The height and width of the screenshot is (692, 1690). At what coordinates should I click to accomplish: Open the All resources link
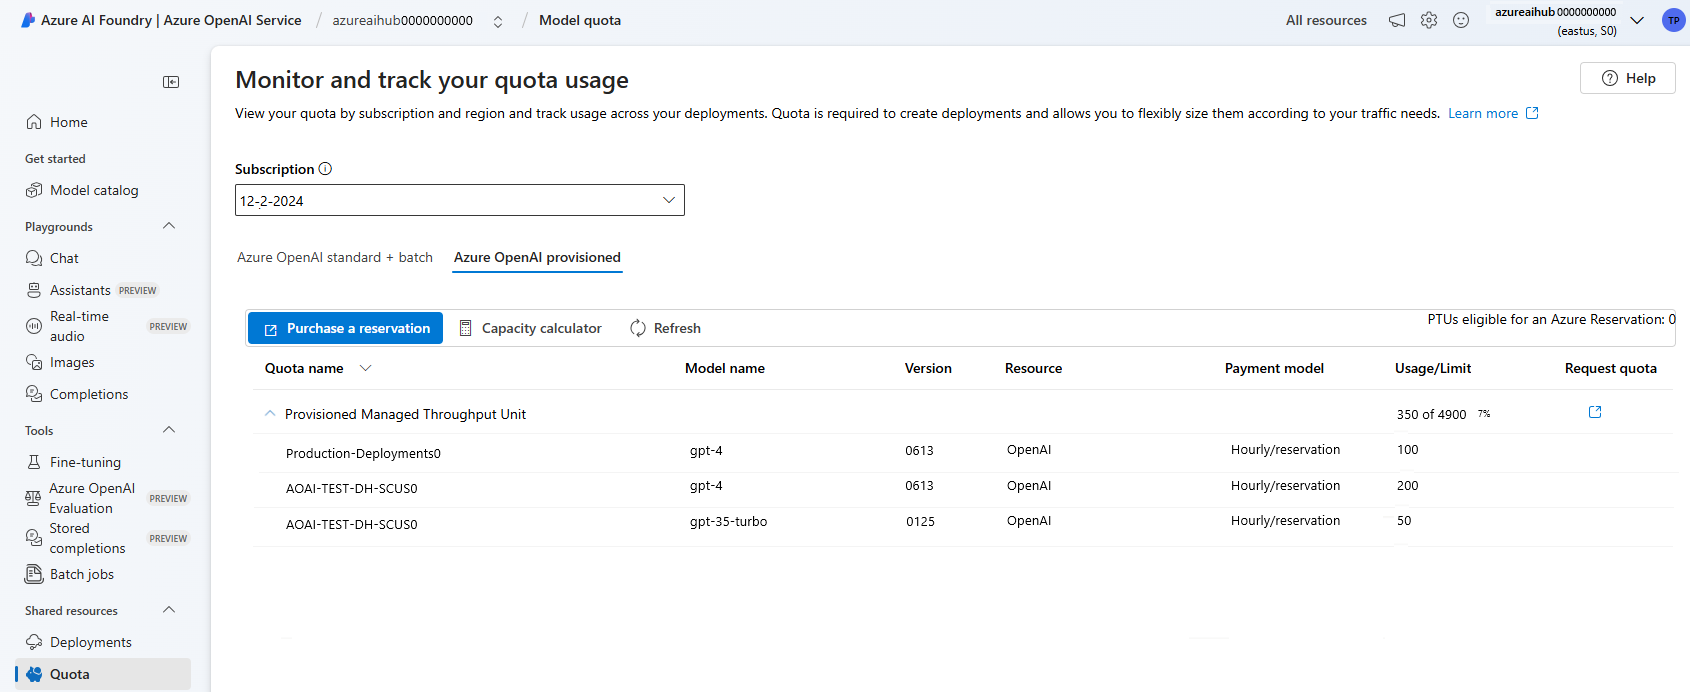1326,20
